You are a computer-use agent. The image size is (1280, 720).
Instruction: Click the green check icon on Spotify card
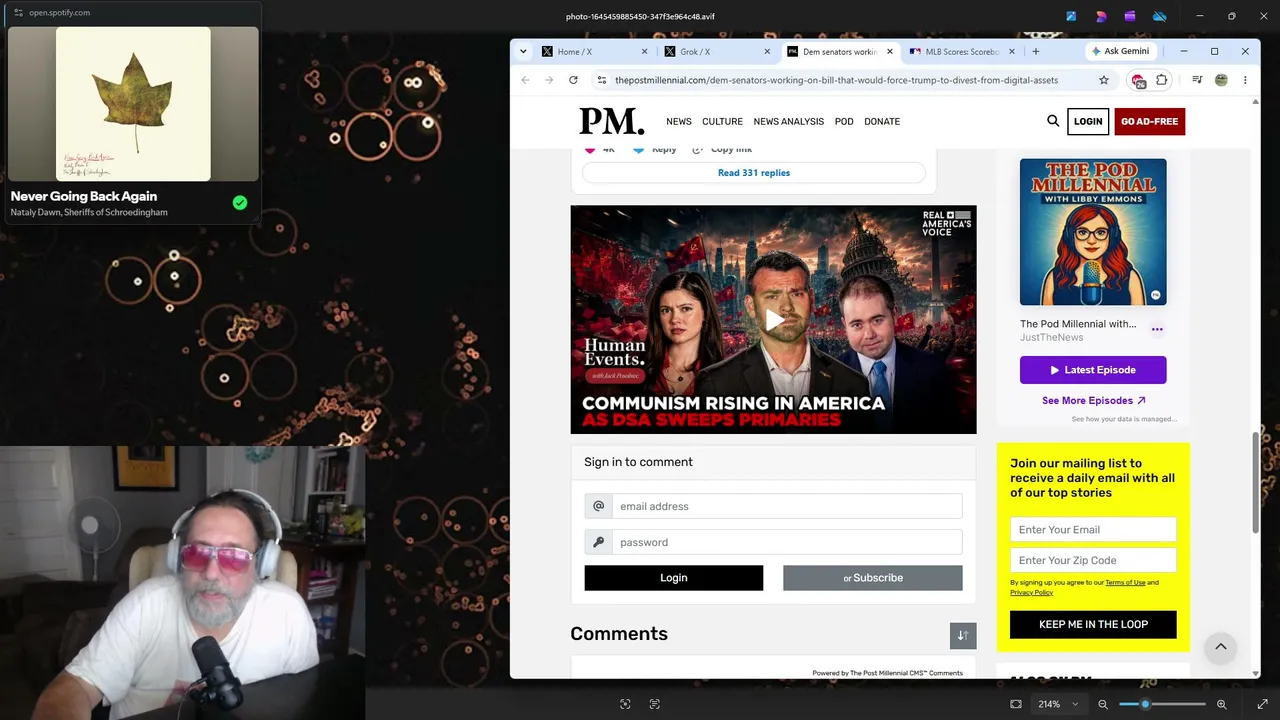point(240,203)
